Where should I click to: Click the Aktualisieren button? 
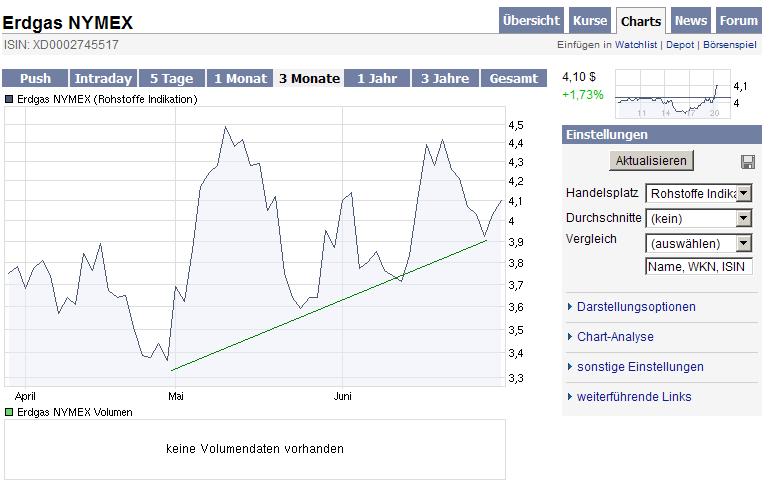(651, 161)
